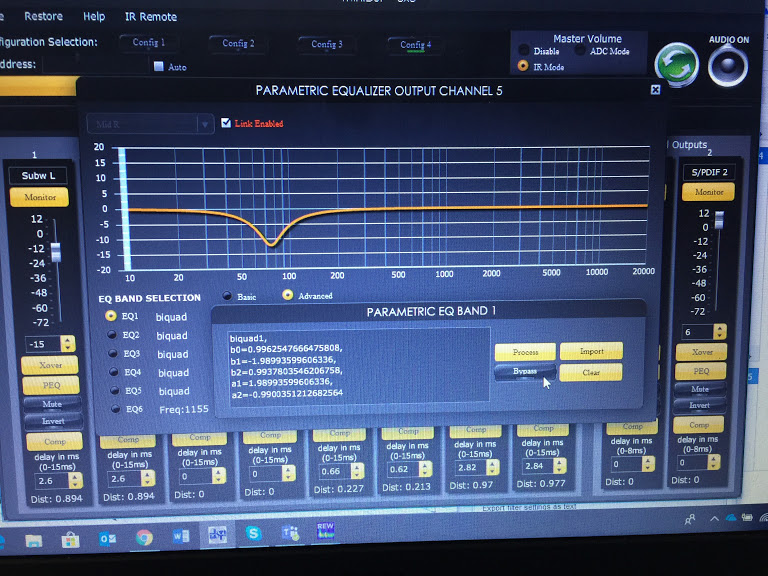Viewport: 768px width, 576px height.
Task: Click the Subw L gain fader handle
Action: coord(56,252)
